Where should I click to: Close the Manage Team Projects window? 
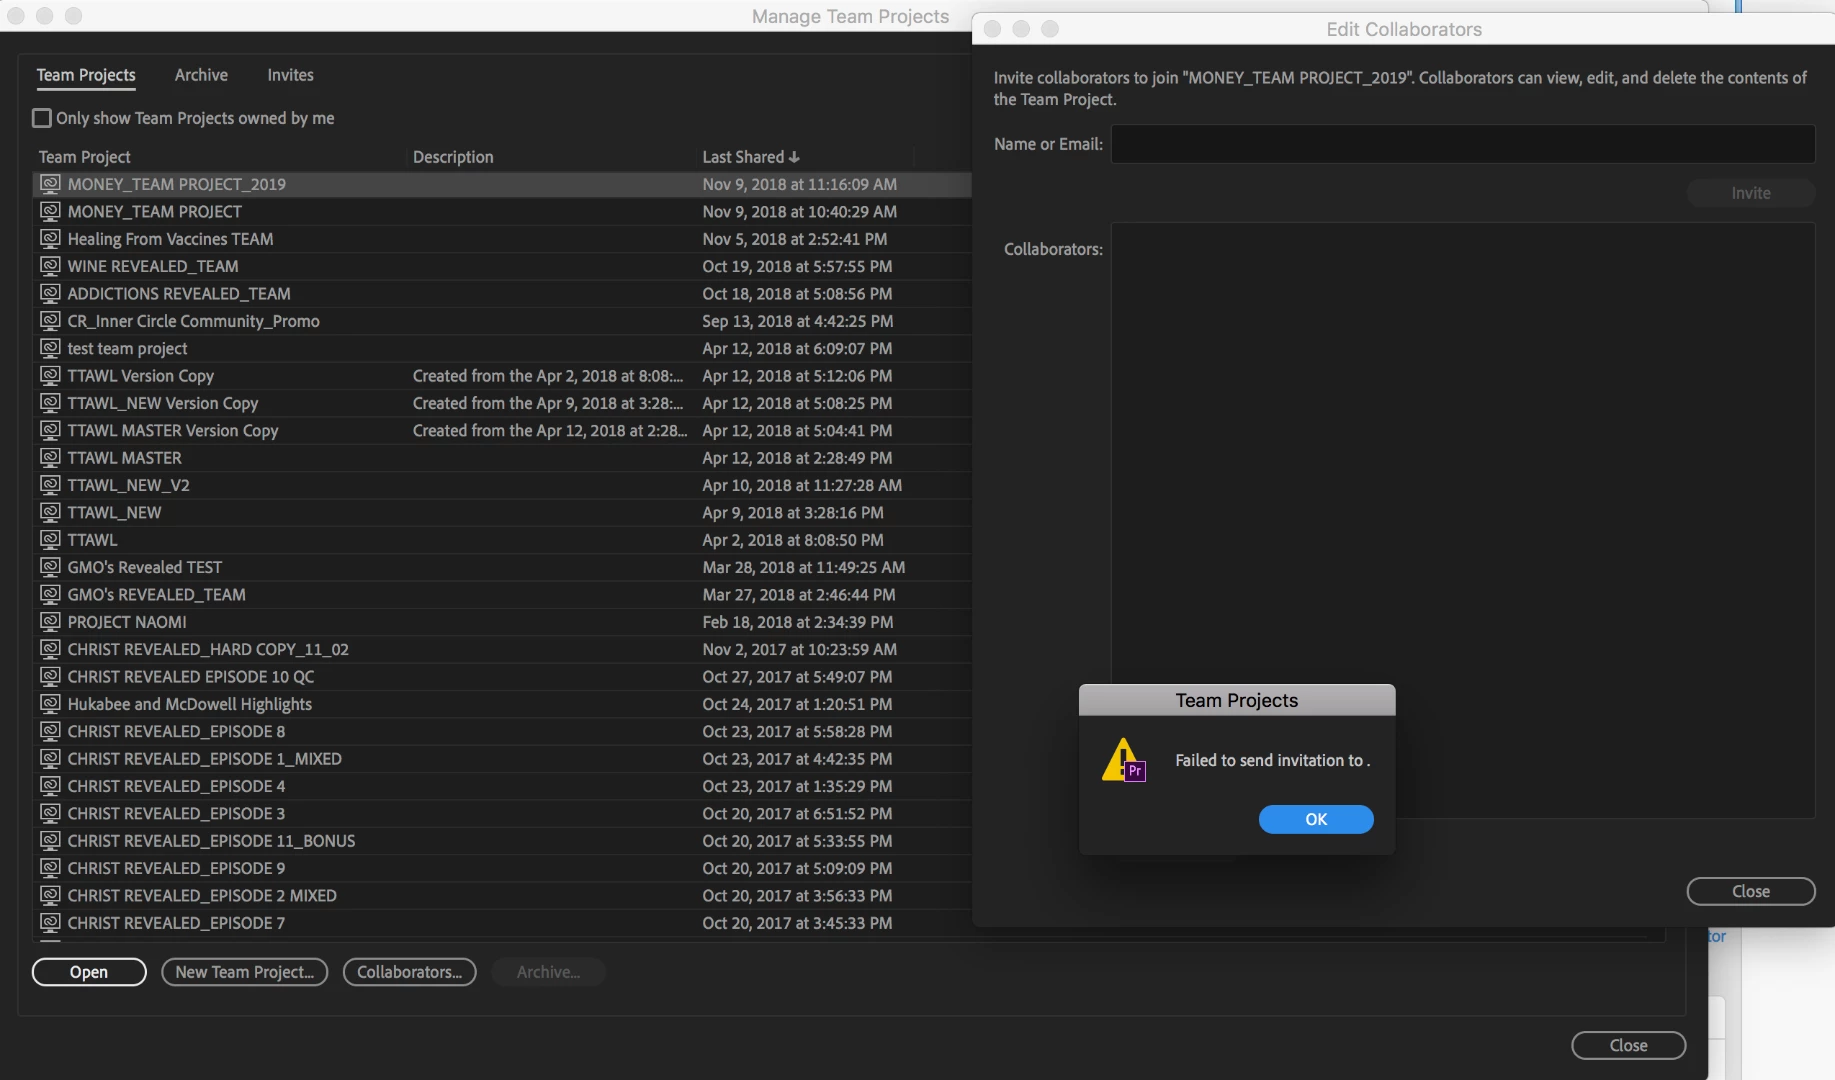click(1629, 1045)
